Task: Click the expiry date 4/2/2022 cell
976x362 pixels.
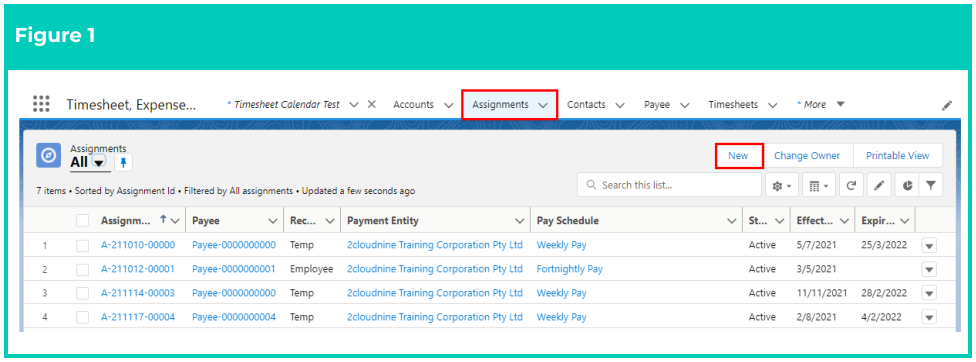Action: click(881, 317)
